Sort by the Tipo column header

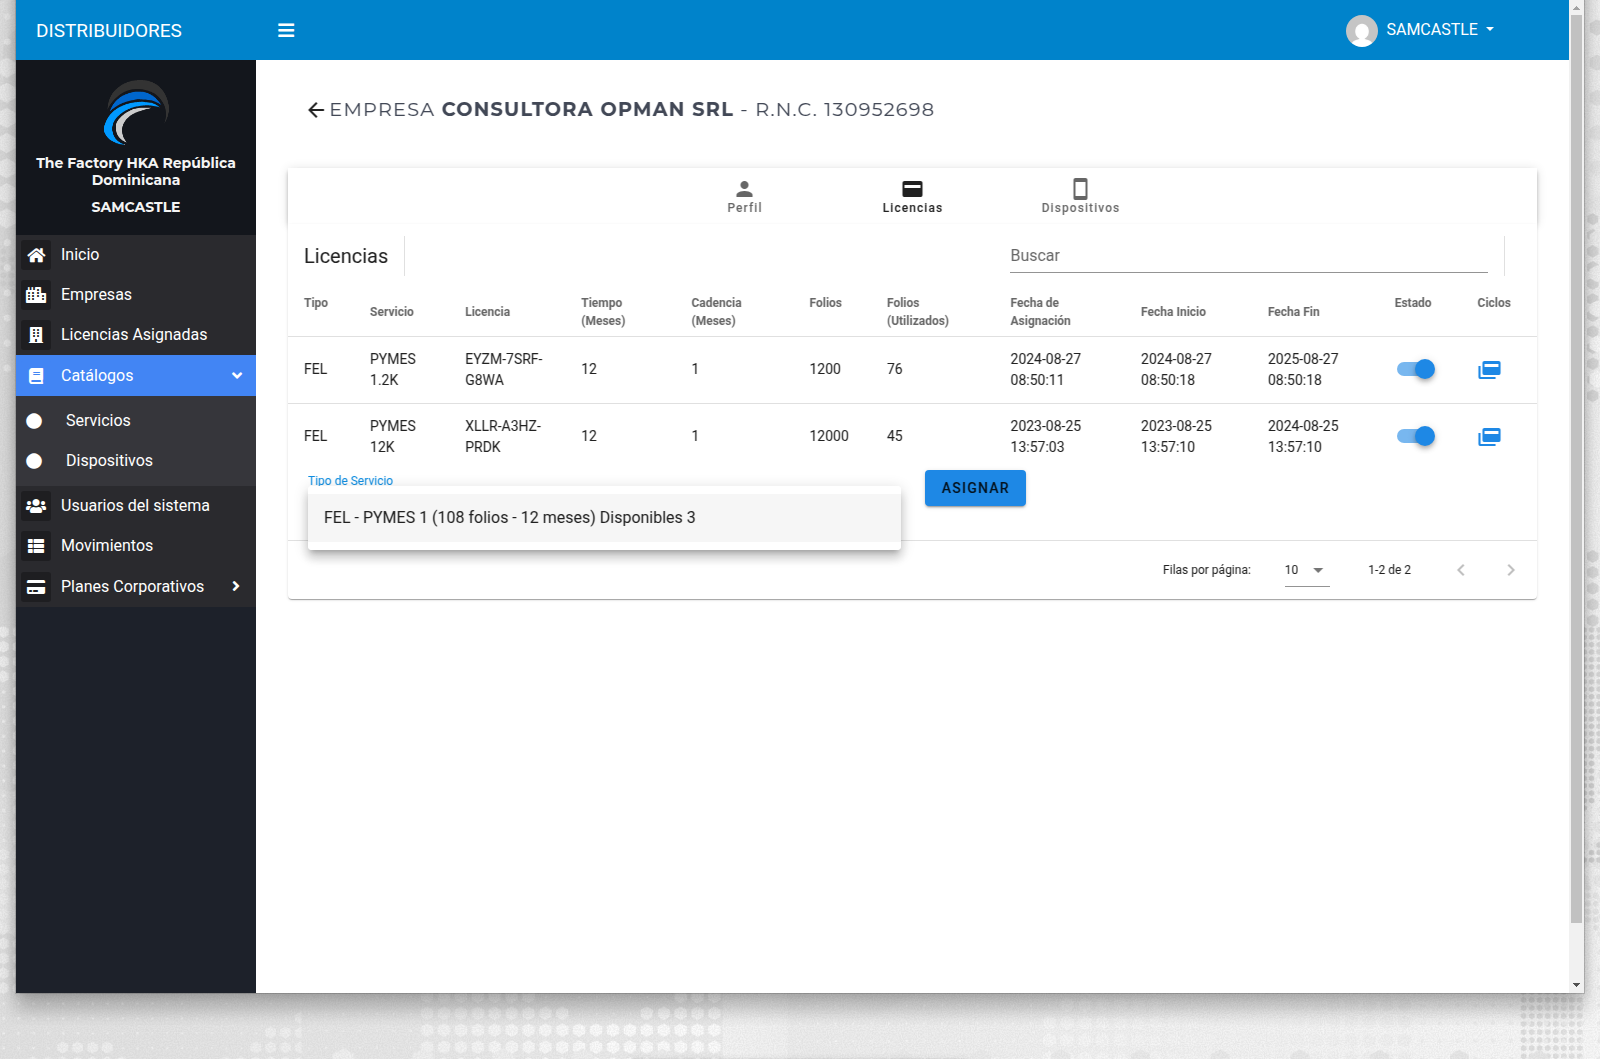pyautogui.click(x=316, y=303)
